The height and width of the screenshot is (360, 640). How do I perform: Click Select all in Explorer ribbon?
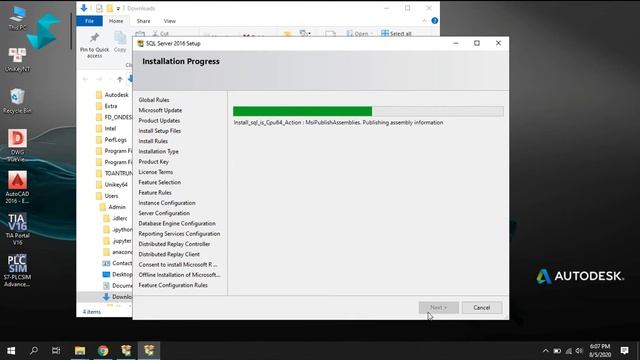point(396,33)
